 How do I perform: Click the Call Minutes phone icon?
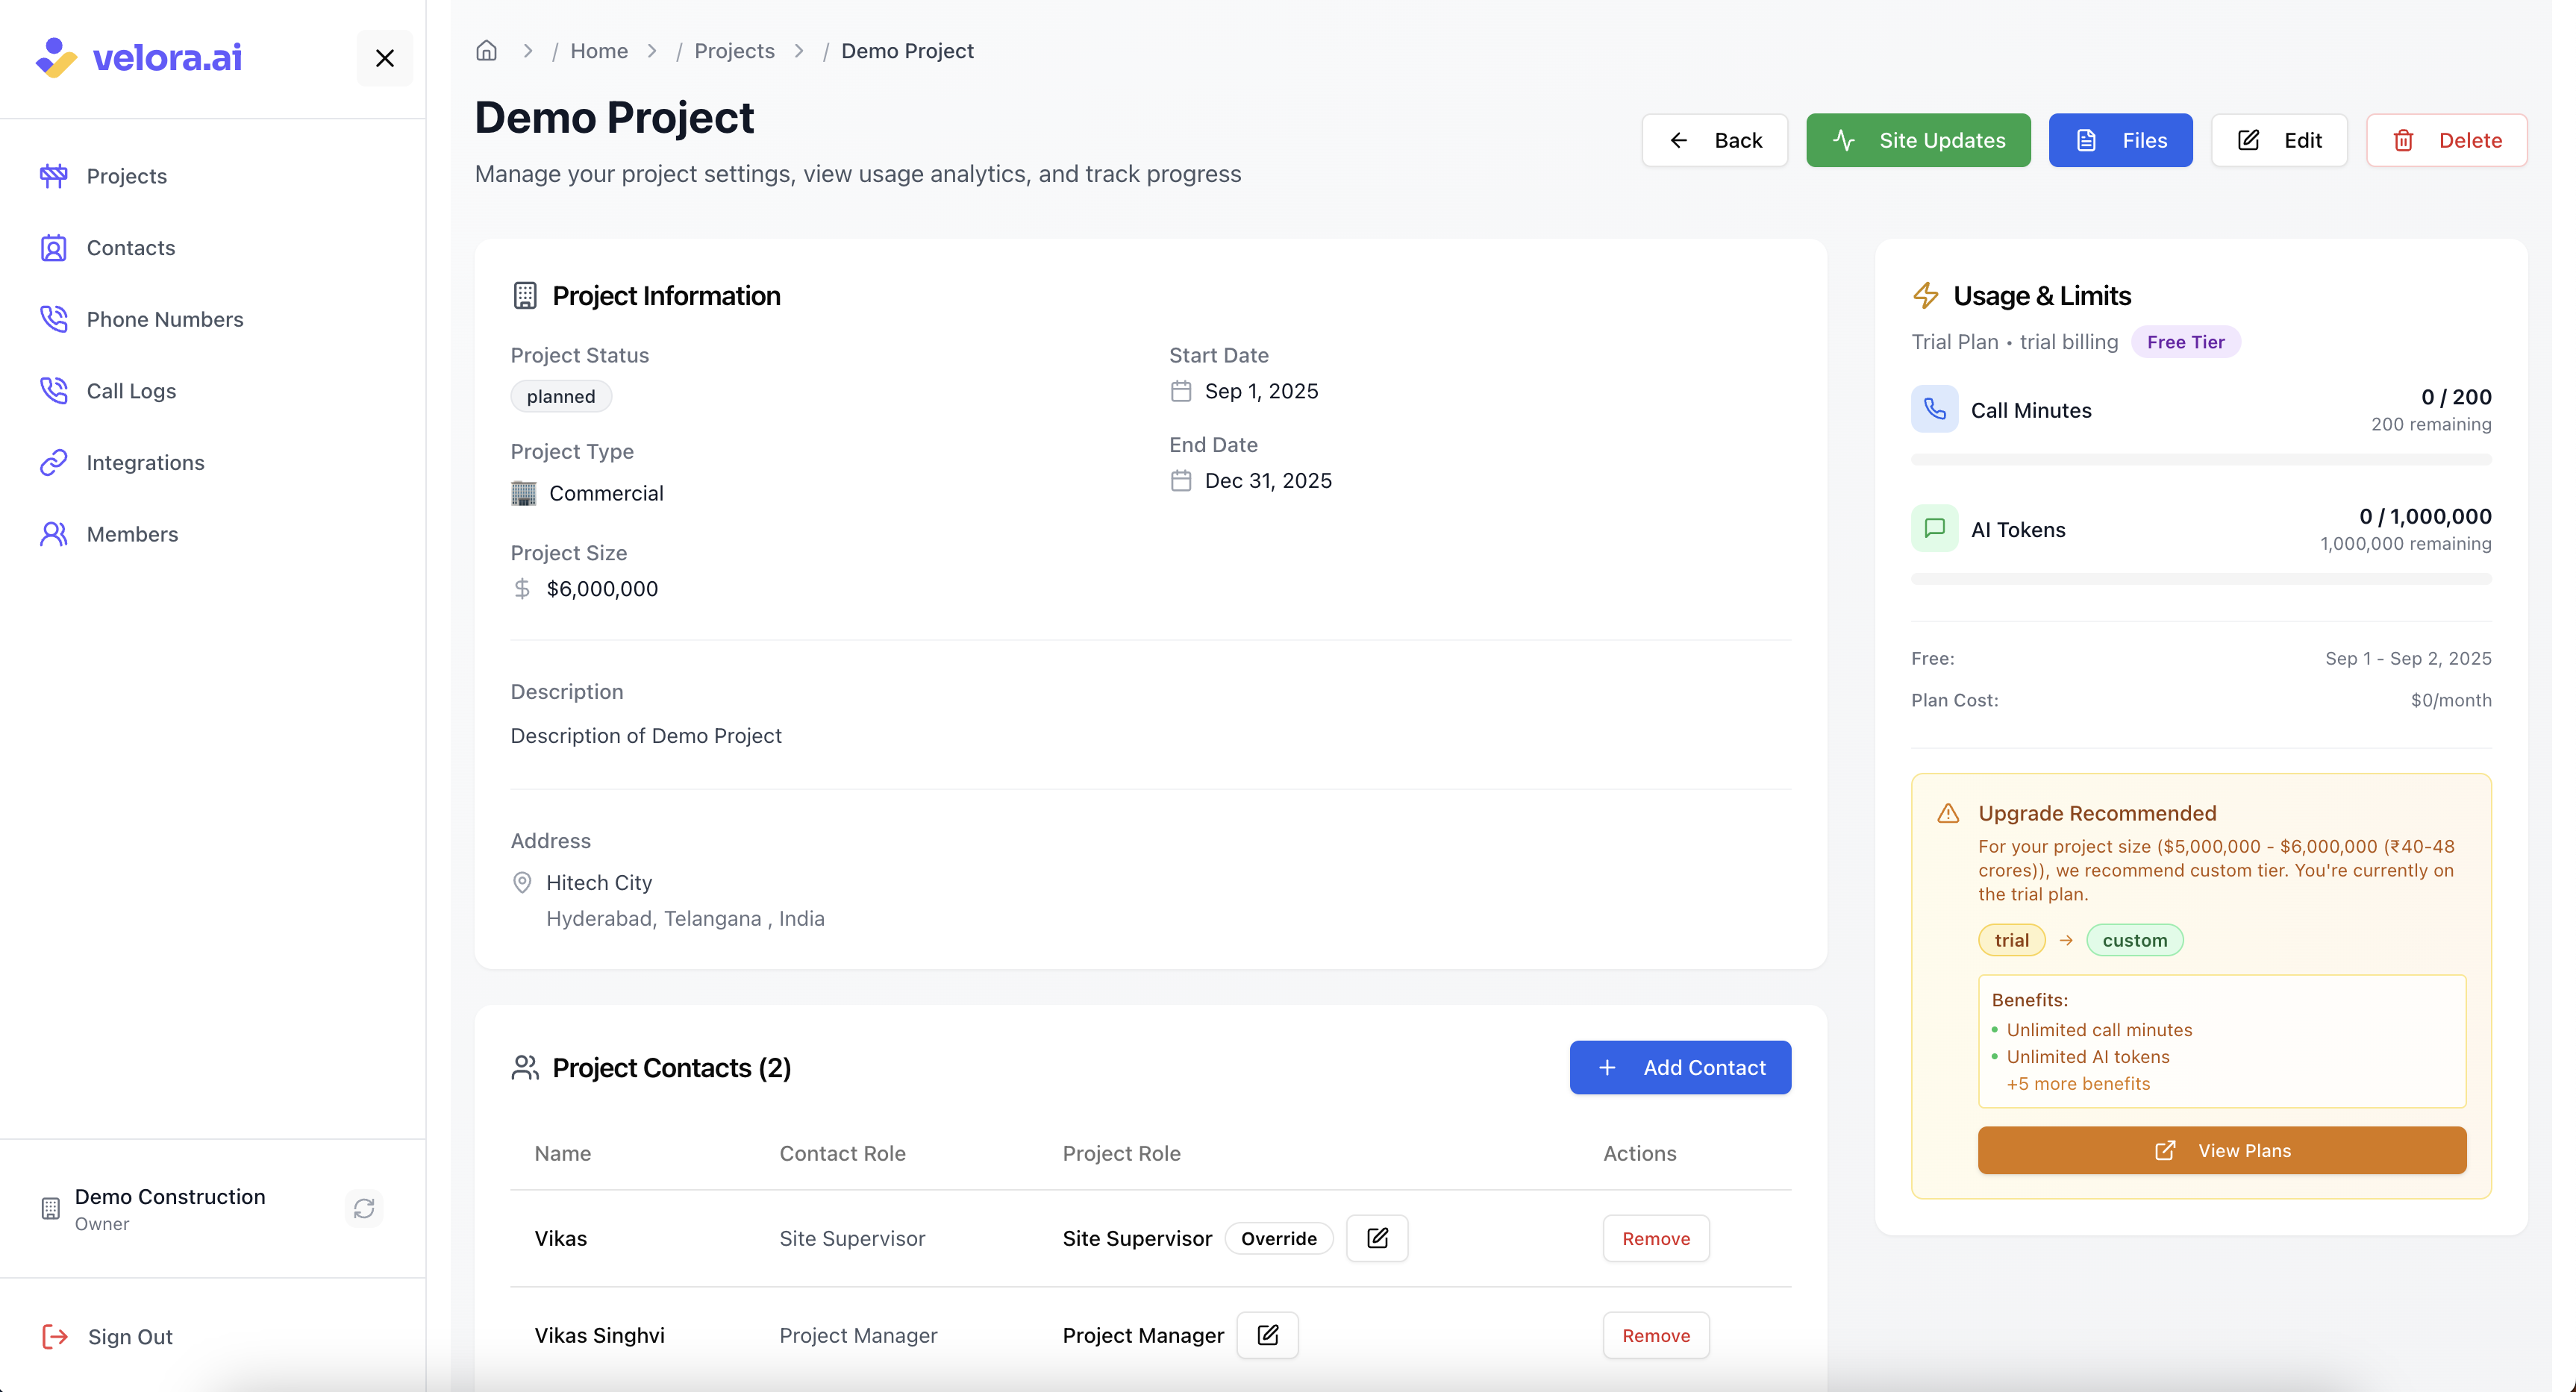[x=1935, y=409]
